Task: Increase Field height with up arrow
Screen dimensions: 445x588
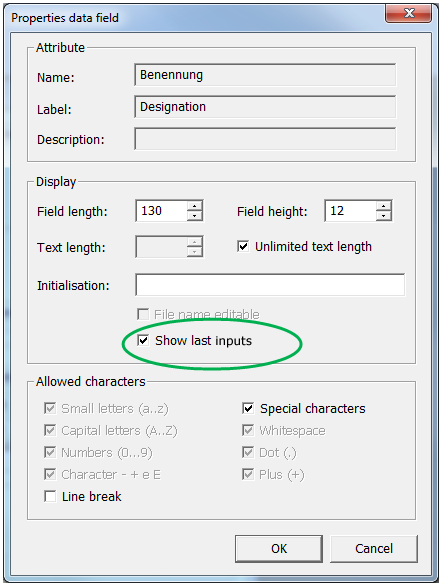Action: 383,206
